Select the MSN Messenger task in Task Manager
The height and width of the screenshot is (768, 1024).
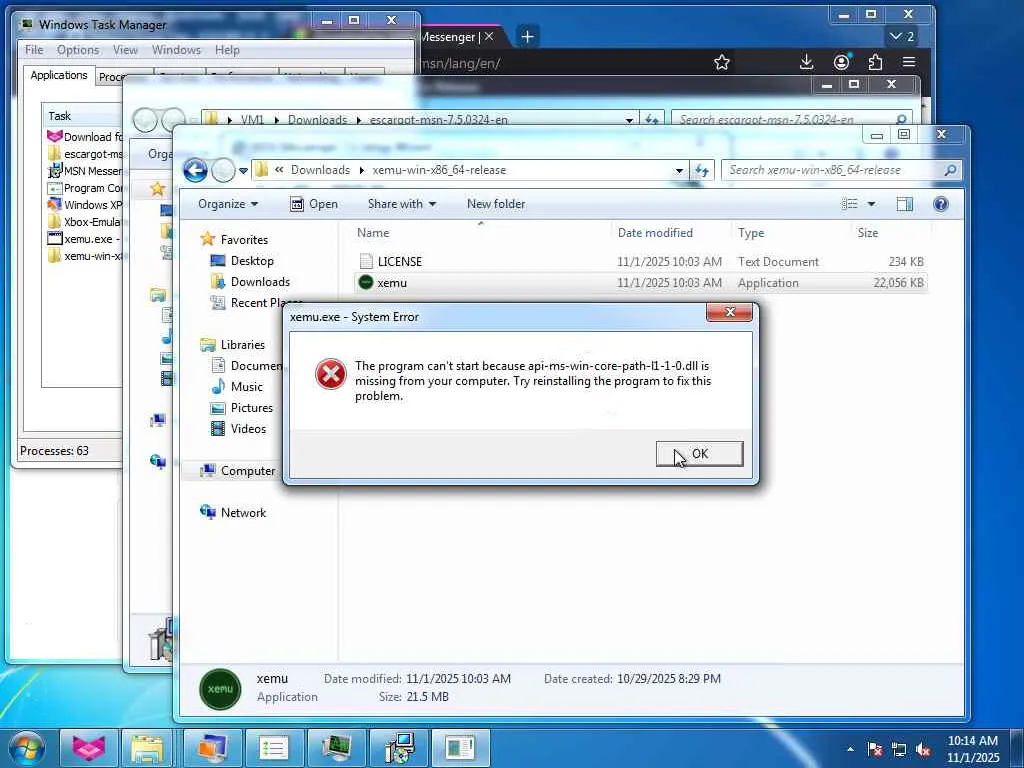pos(84,171)
